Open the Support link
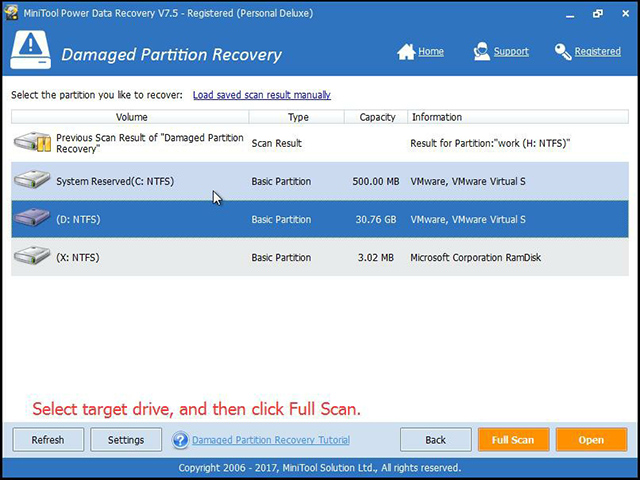The height and width of the screenshot is (480, 640). point(511,52)
